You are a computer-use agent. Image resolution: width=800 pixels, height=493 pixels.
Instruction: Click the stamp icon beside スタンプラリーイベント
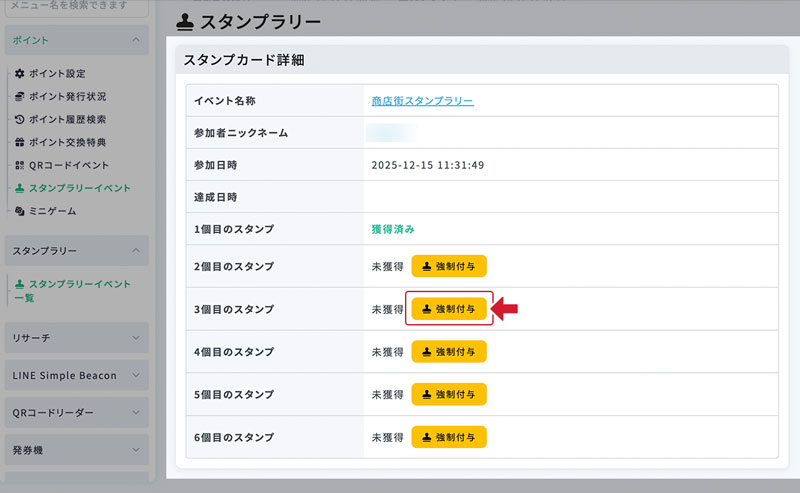(20, 188)
